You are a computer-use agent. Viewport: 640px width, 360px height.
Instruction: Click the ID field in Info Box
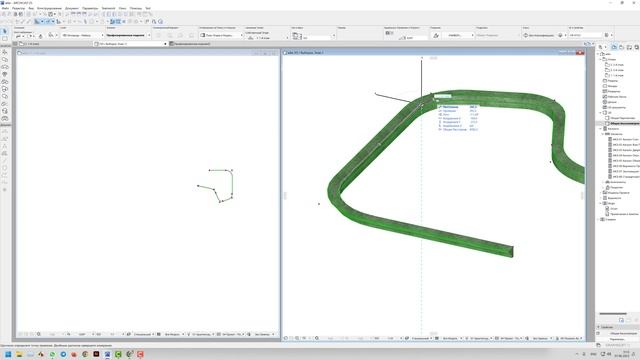tap(586, 36)
